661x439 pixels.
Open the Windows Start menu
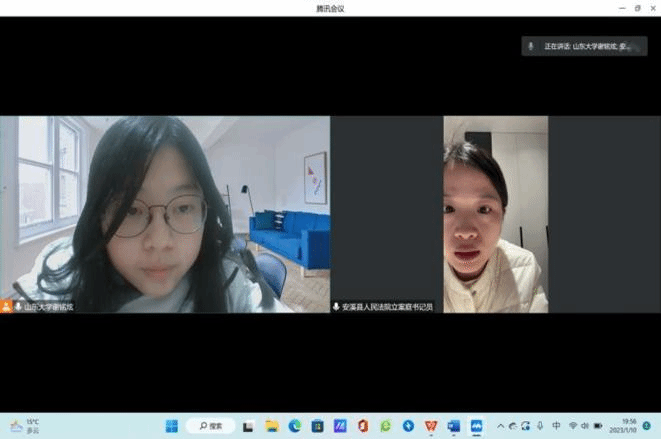170,426
